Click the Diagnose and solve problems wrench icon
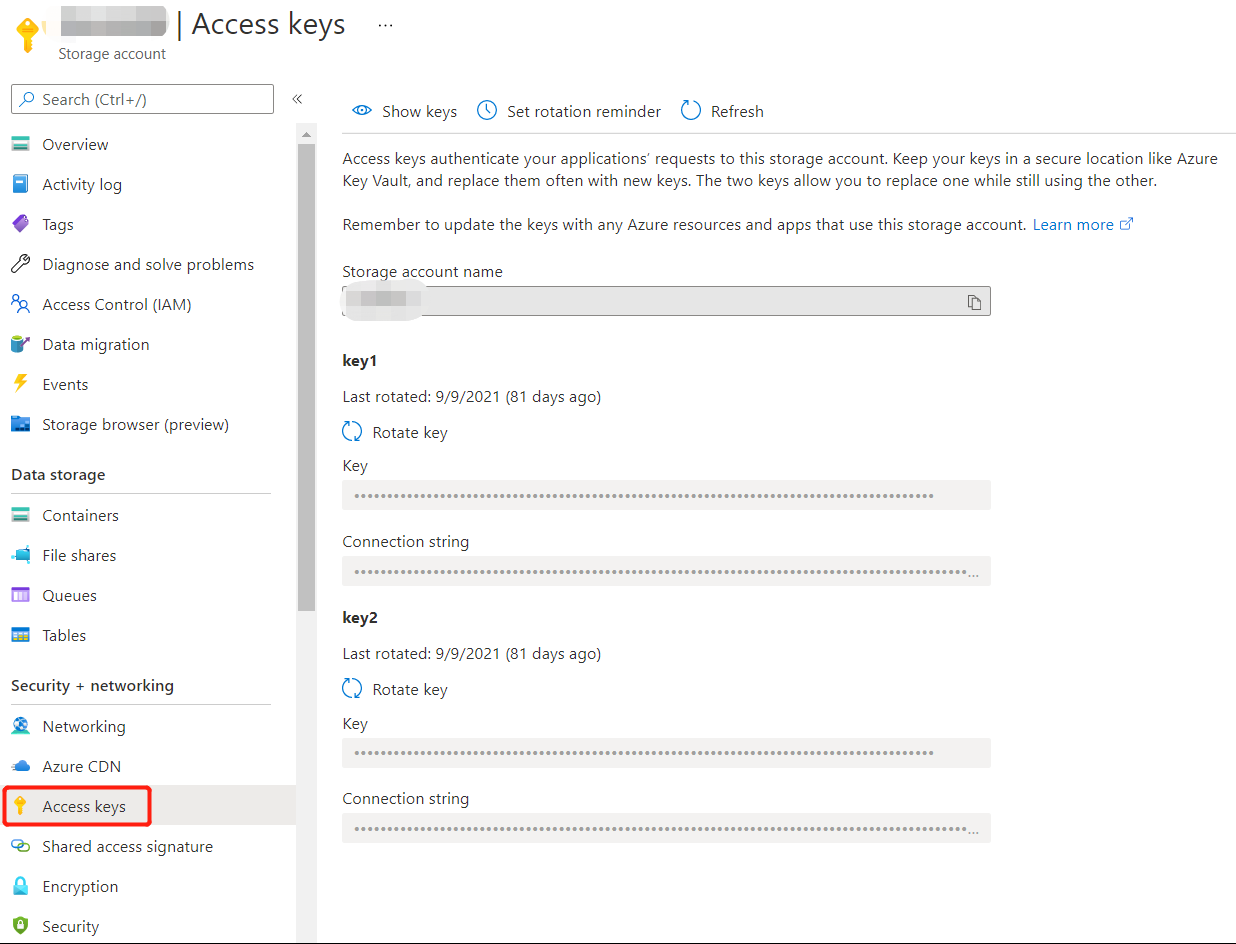The width and height of the screenshot is (1236, 944). (20, 264)
